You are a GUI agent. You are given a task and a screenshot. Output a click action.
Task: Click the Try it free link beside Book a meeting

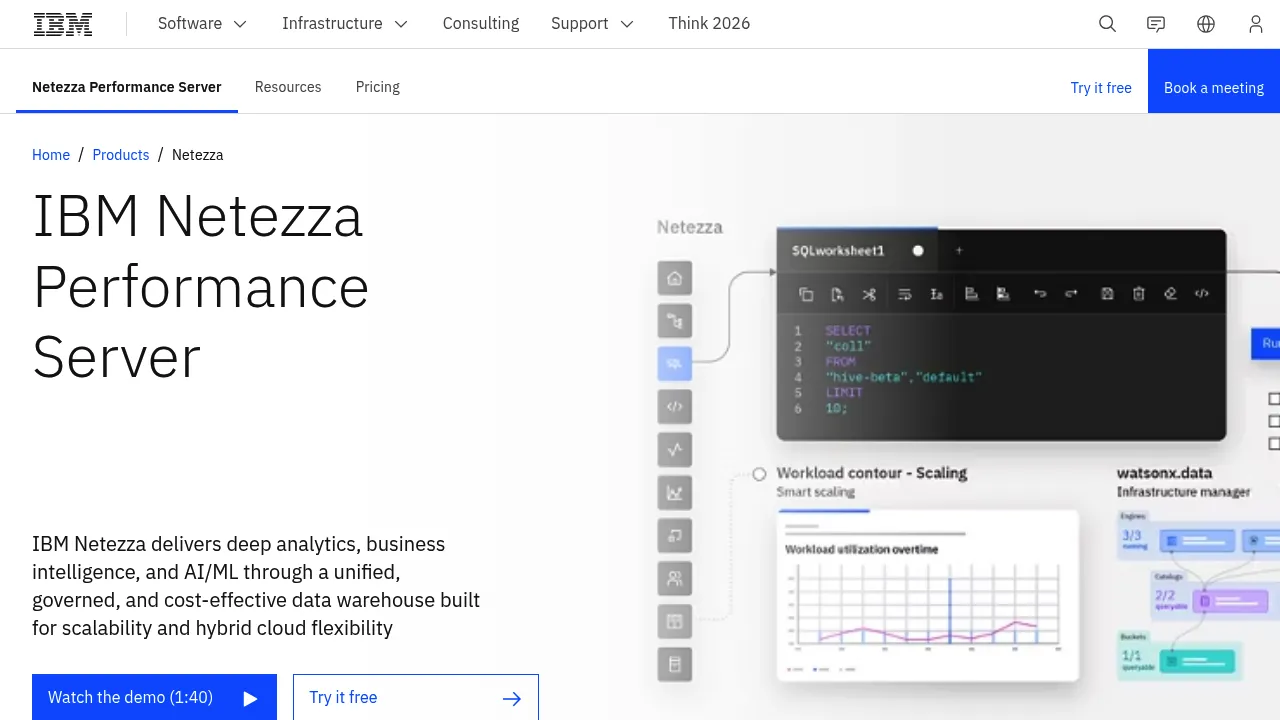[x=1101, y=88]
